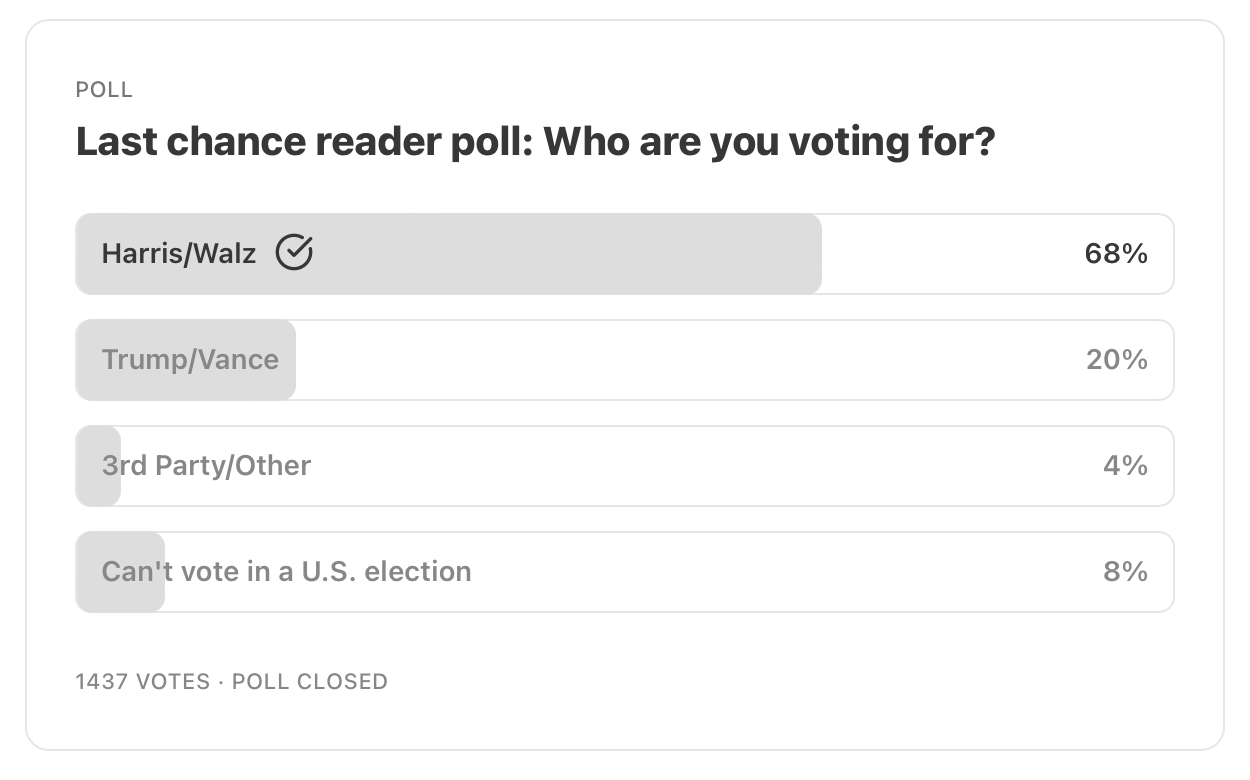Click the 20% result figure

(x=1117, y=360)
